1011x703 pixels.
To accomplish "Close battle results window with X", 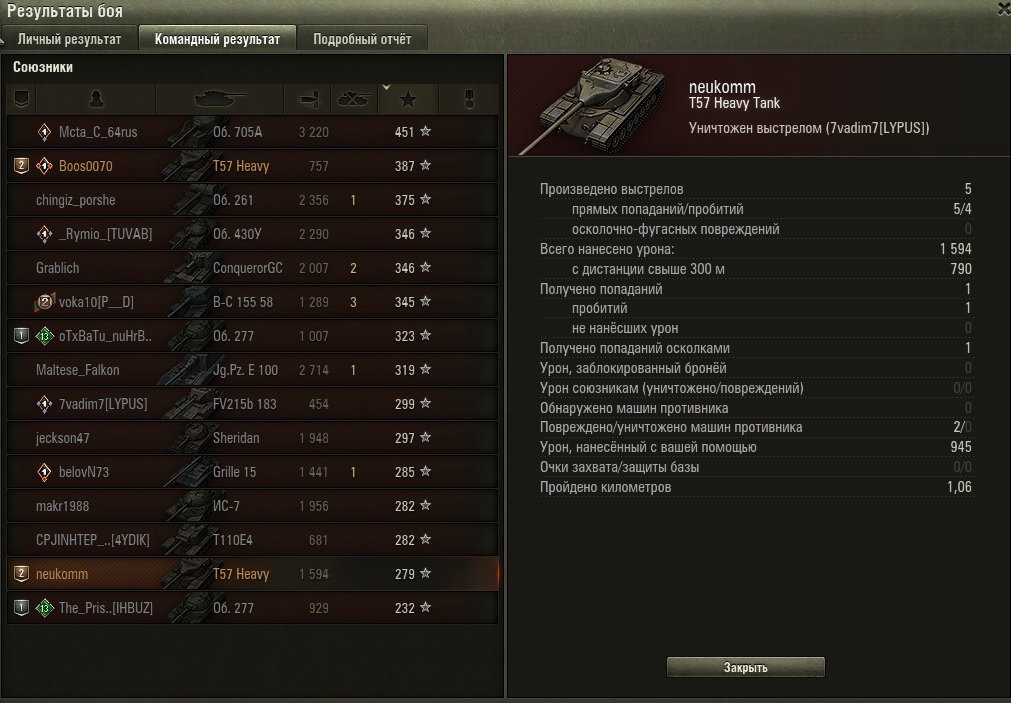I will point(1004,8).
